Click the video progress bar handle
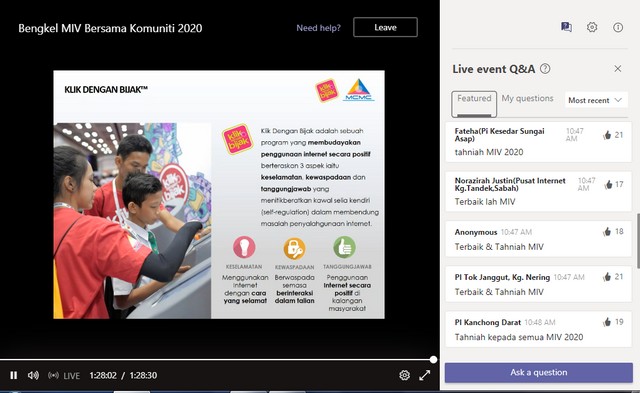 point(433,360)
